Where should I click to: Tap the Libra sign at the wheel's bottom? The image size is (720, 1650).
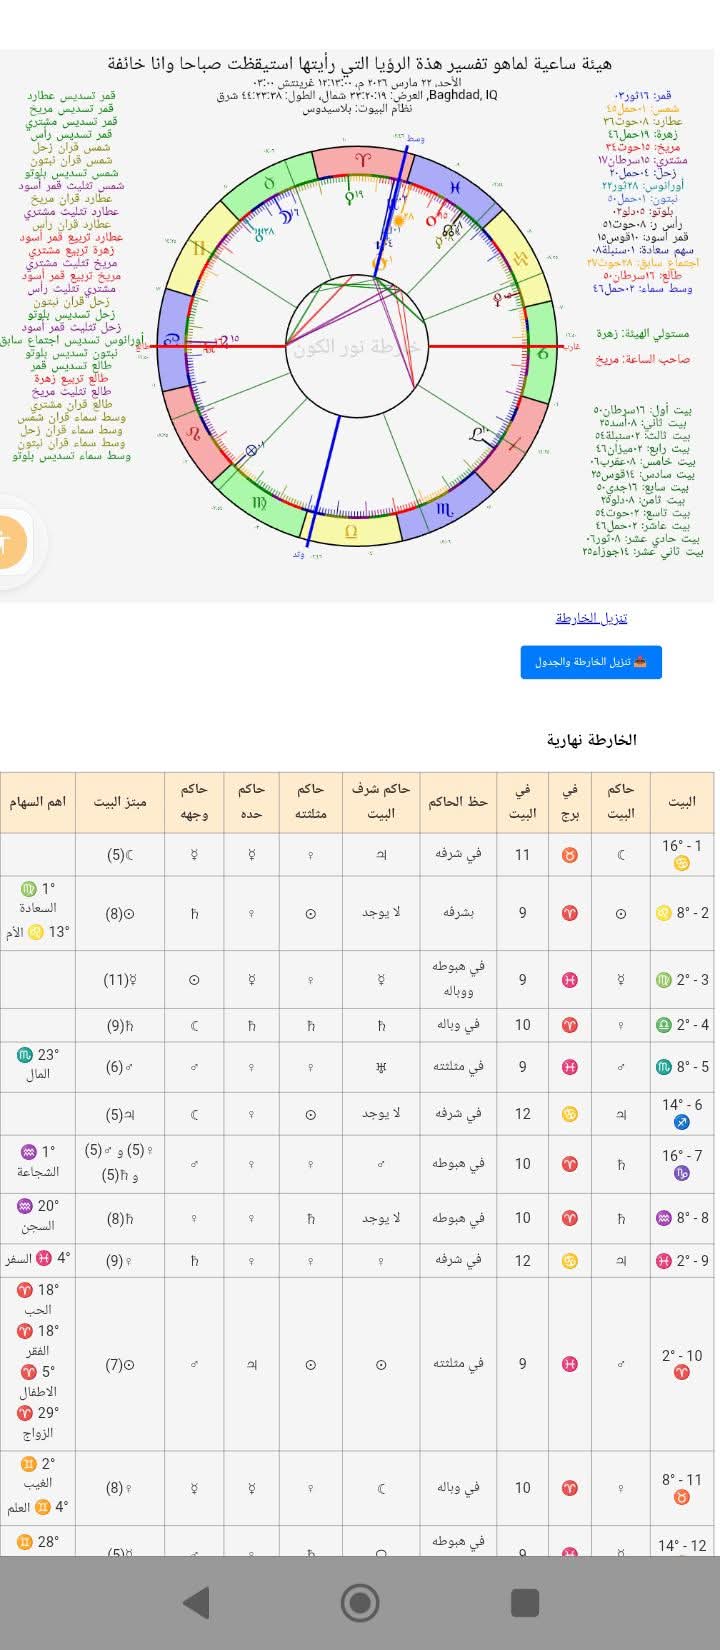(x=351, y=531)
